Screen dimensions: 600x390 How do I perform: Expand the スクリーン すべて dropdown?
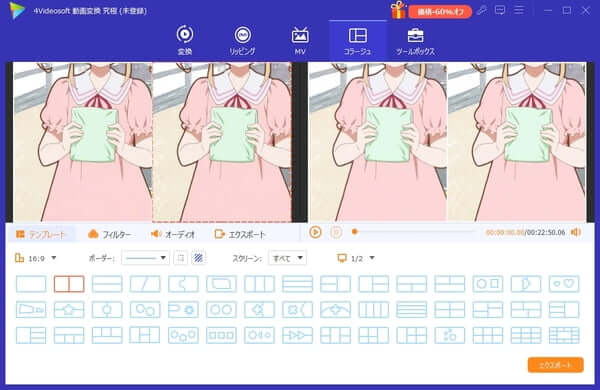coord(287,258)
